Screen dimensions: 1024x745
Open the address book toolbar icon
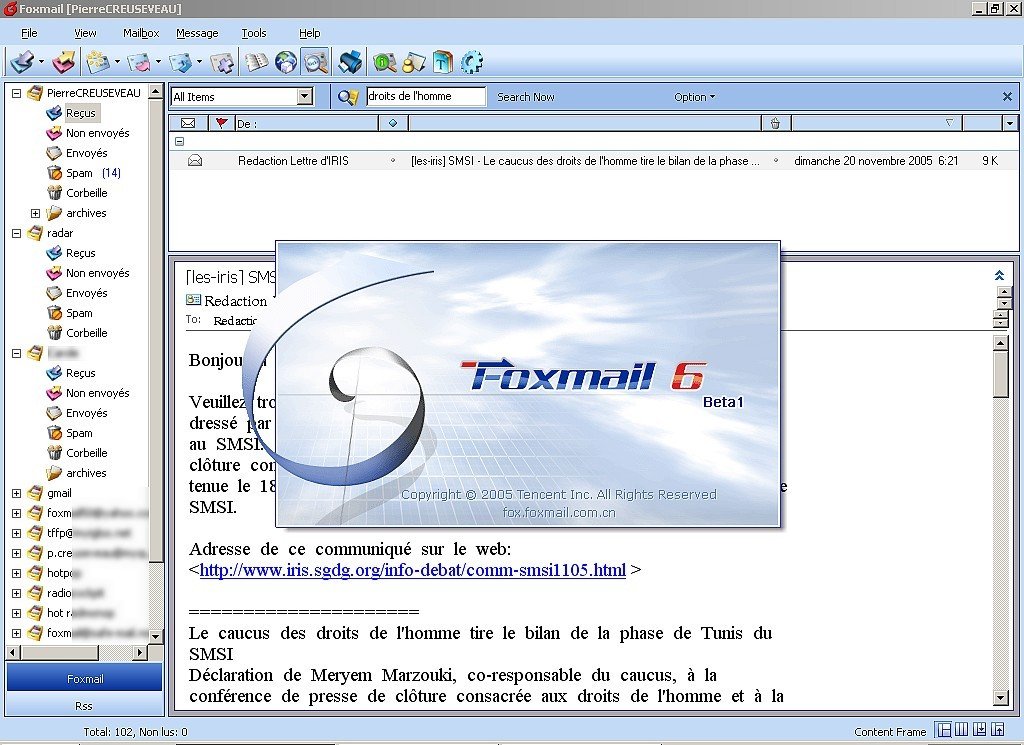258,62
